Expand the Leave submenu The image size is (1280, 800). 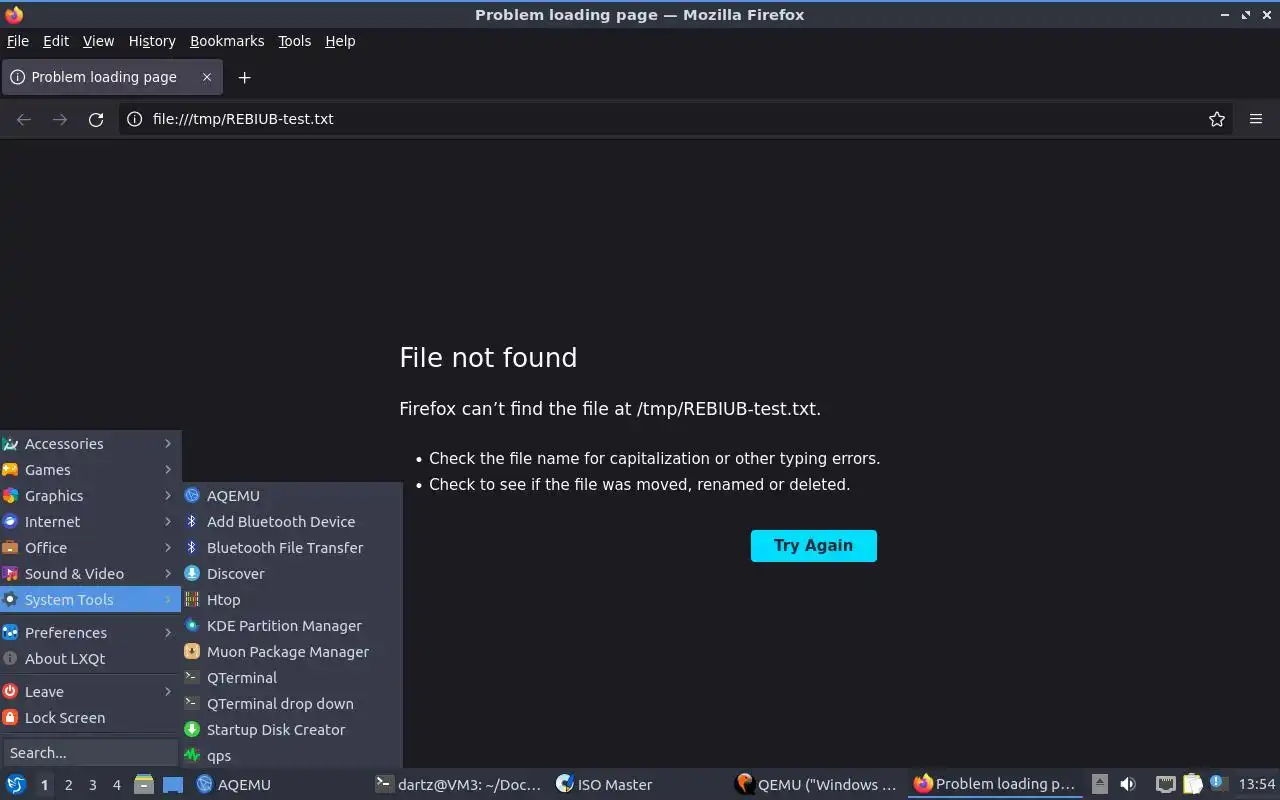(90, 692)
